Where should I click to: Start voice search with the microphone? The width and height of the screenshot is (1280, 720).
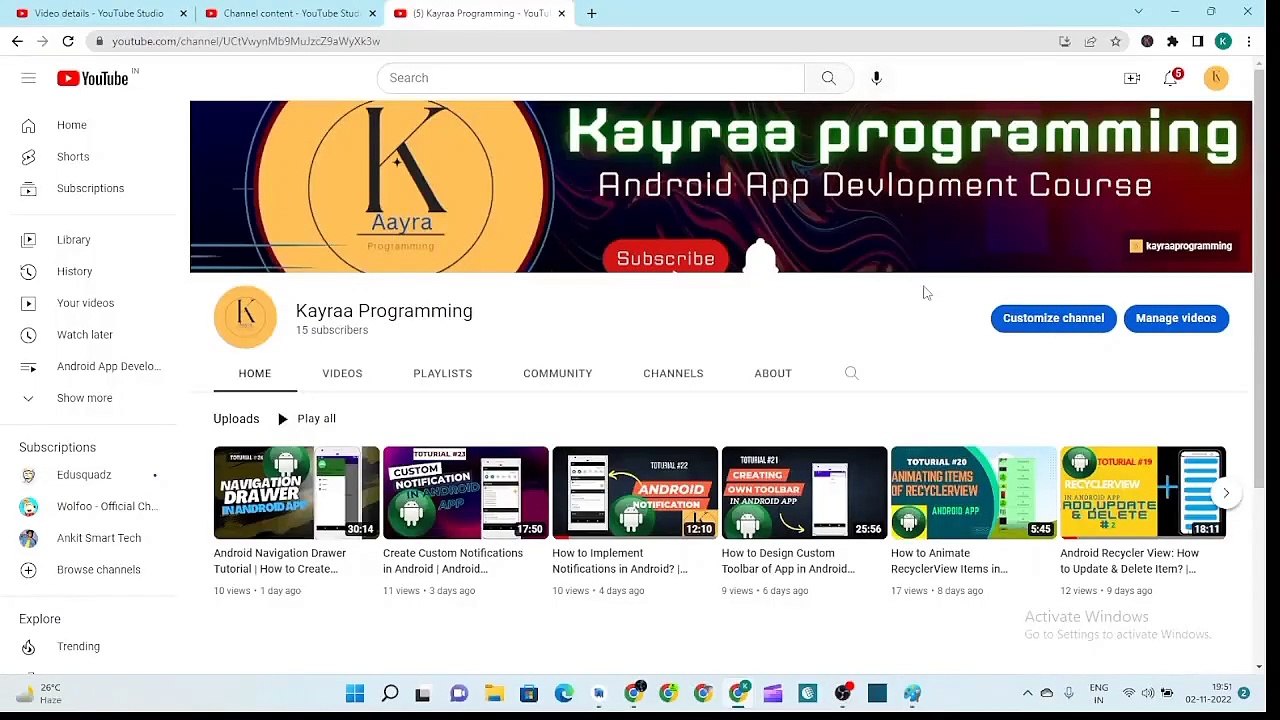tap(877, 78)
